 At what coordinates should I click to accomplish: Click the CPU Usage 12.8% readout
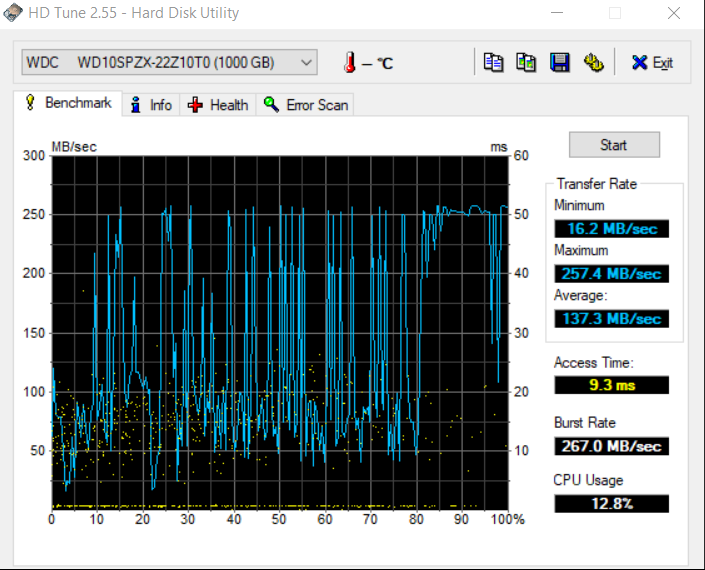[x=611, y=503]
